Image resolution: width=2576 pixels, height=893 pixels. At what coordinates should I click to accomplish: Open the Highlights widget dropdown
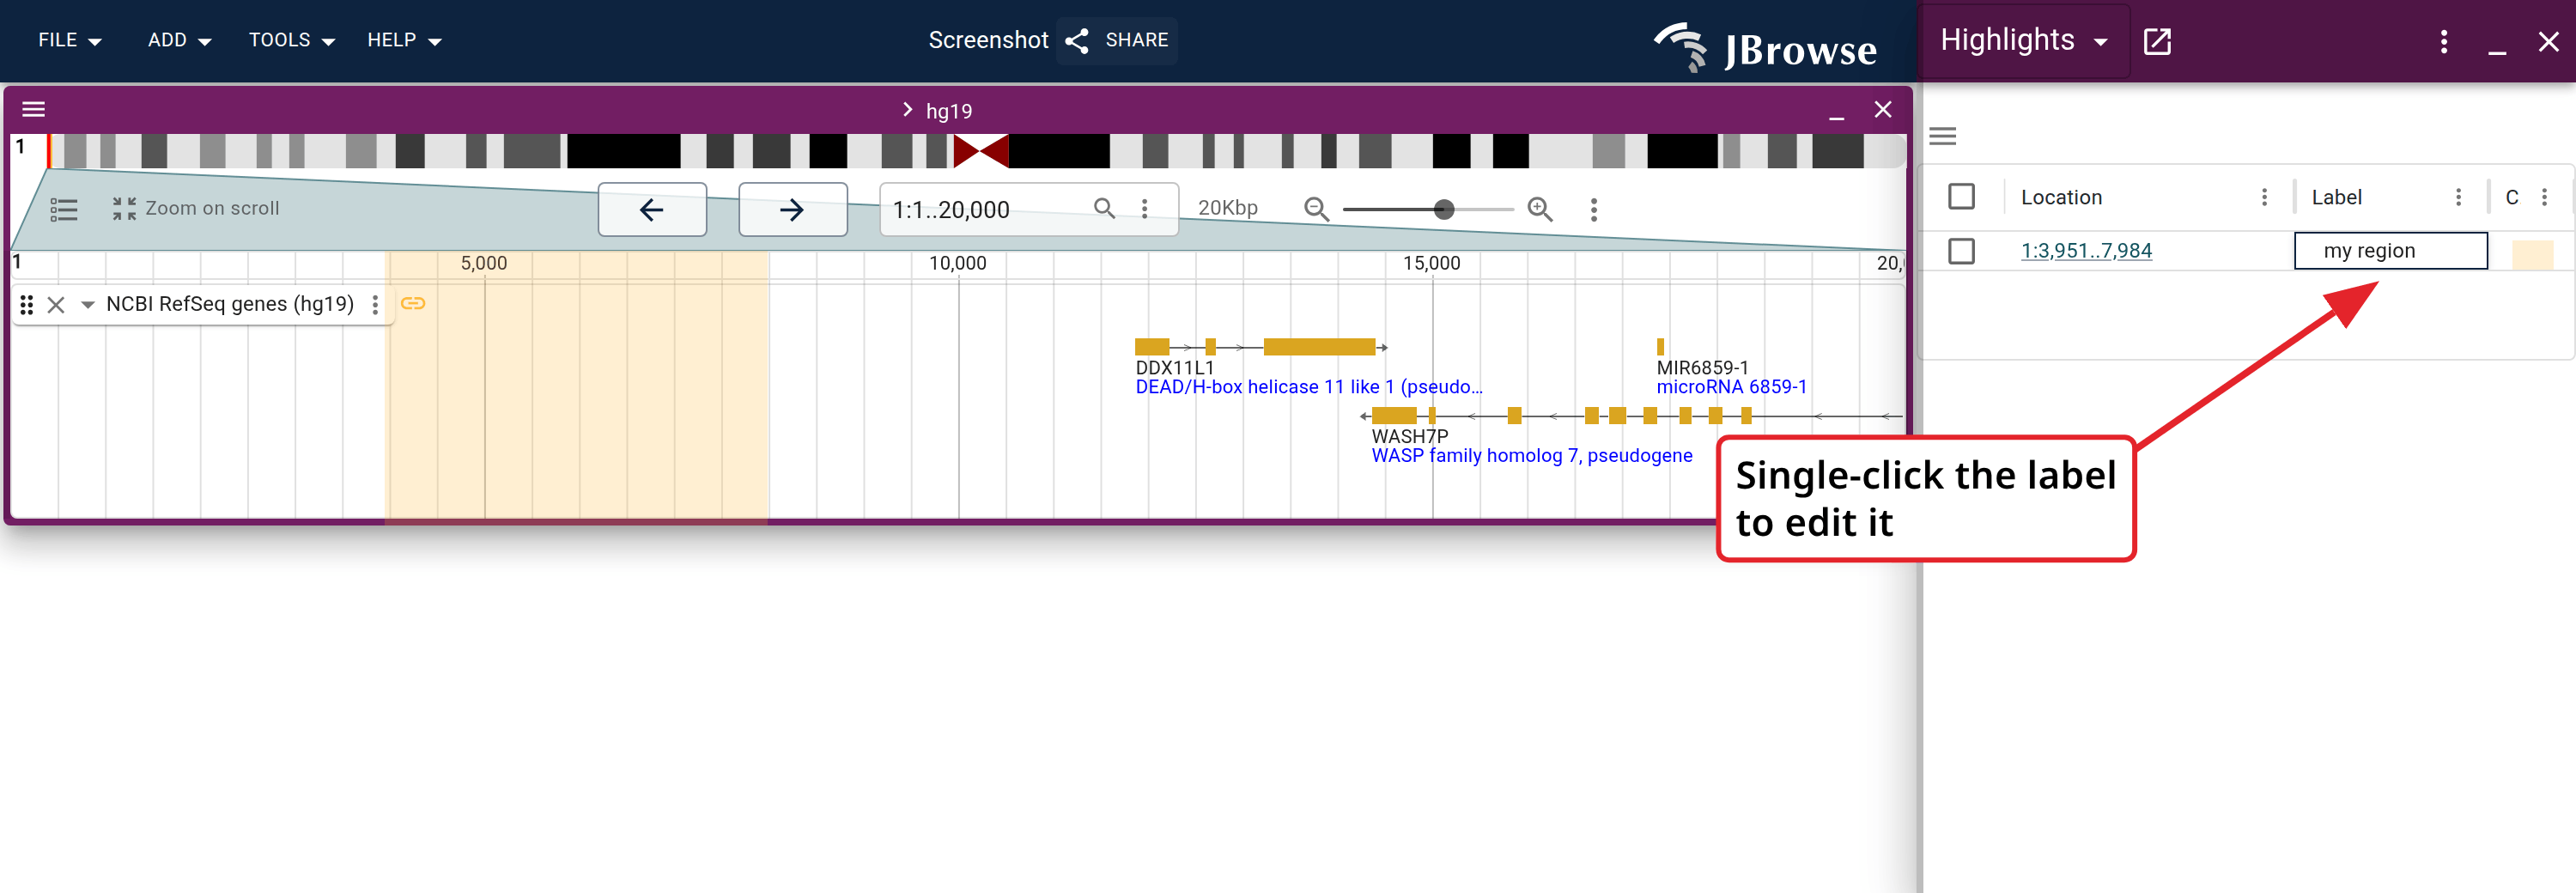[2024, 40]
